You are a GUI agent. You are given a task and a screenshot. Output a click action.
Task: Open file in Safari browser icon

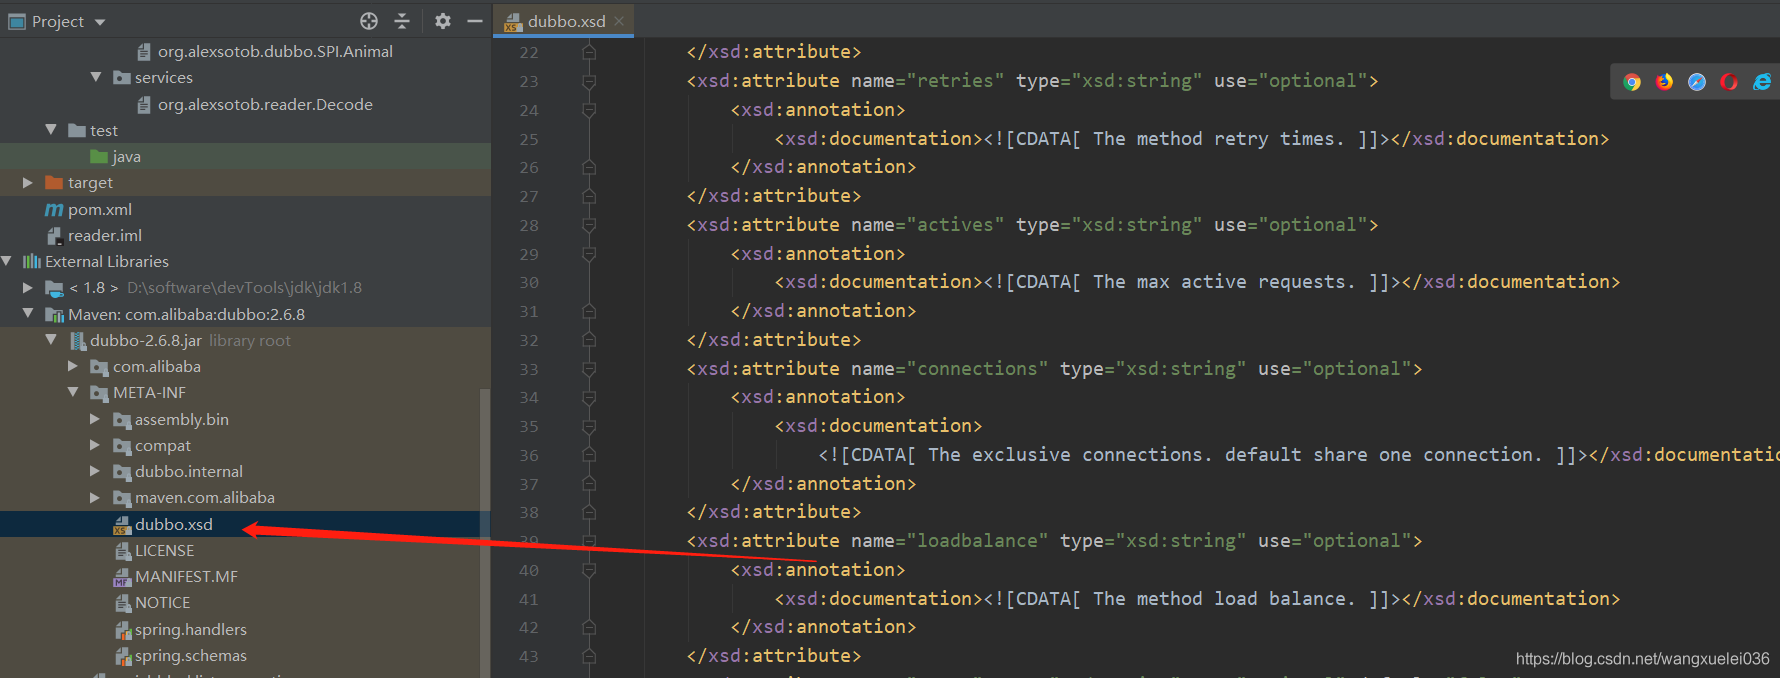pos(1697,82)
